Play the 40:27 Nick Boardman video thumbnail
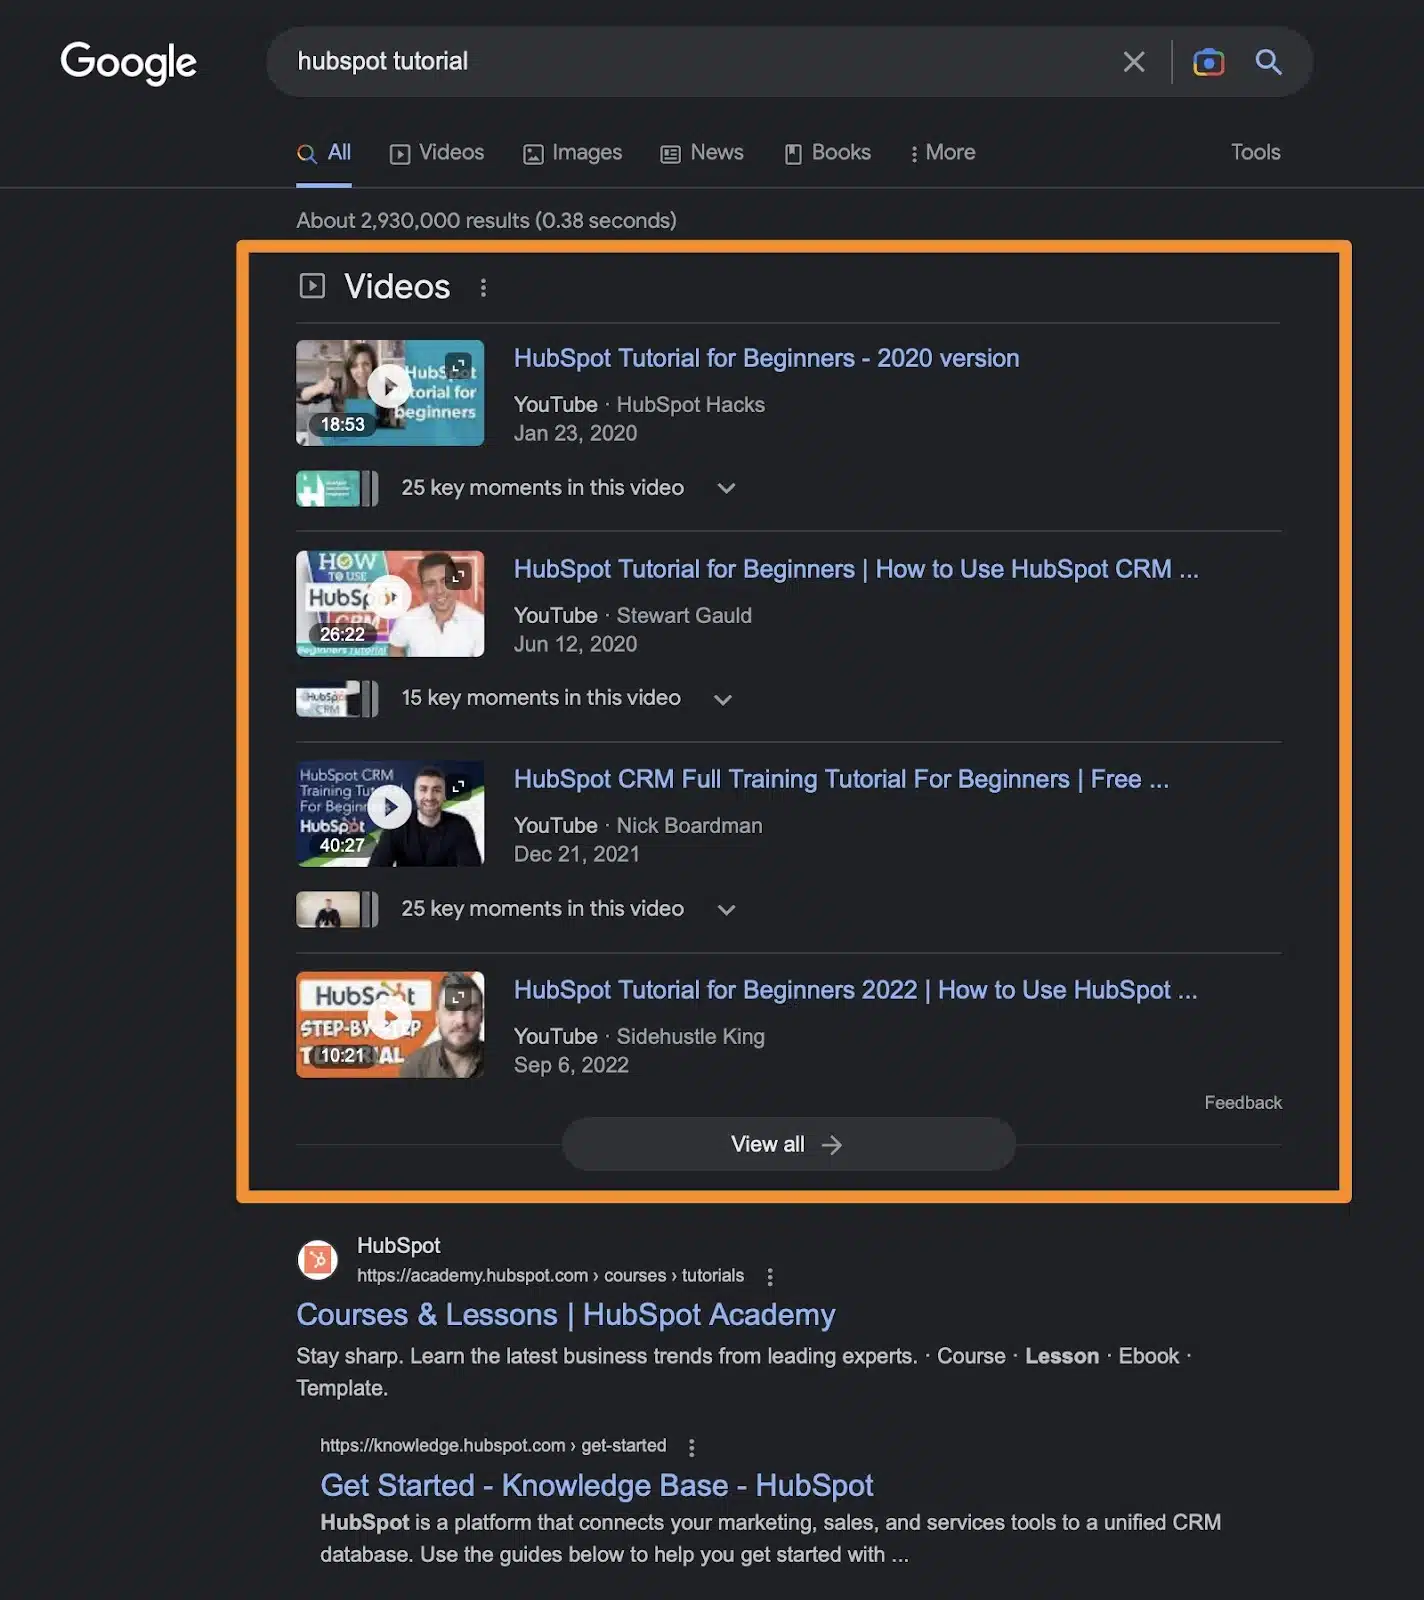The image size is (1424, 1600). coord(390,814)
